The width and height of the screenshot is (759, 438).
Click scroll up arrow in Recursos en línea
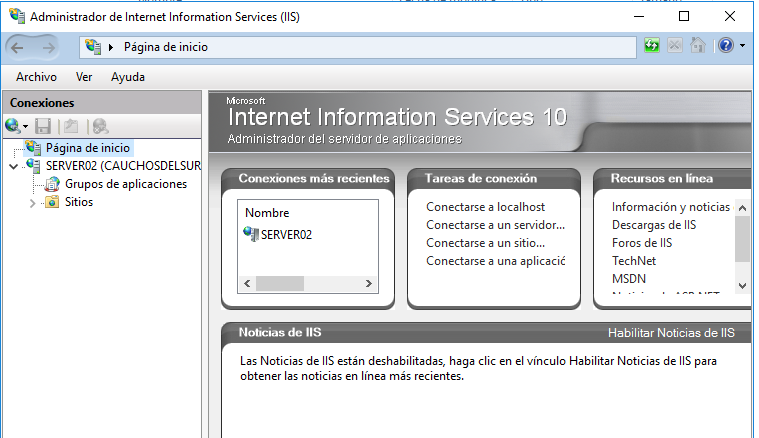coord(743,208)
